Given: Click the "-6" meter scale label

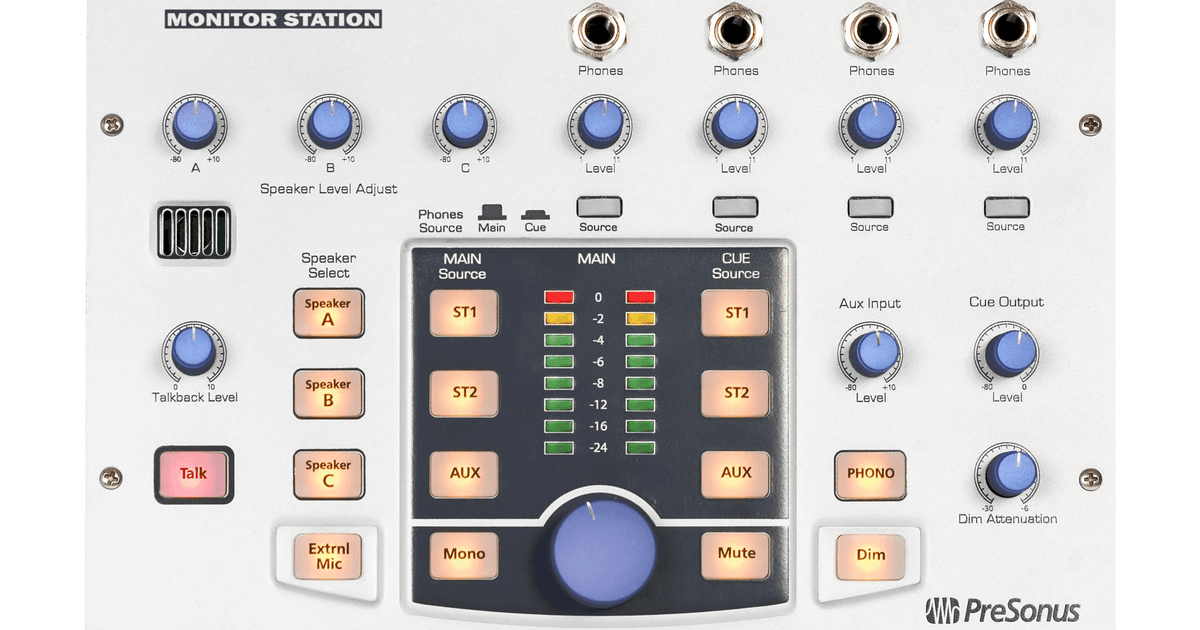Looking at the screenshot, I should [x=599, y=361].
